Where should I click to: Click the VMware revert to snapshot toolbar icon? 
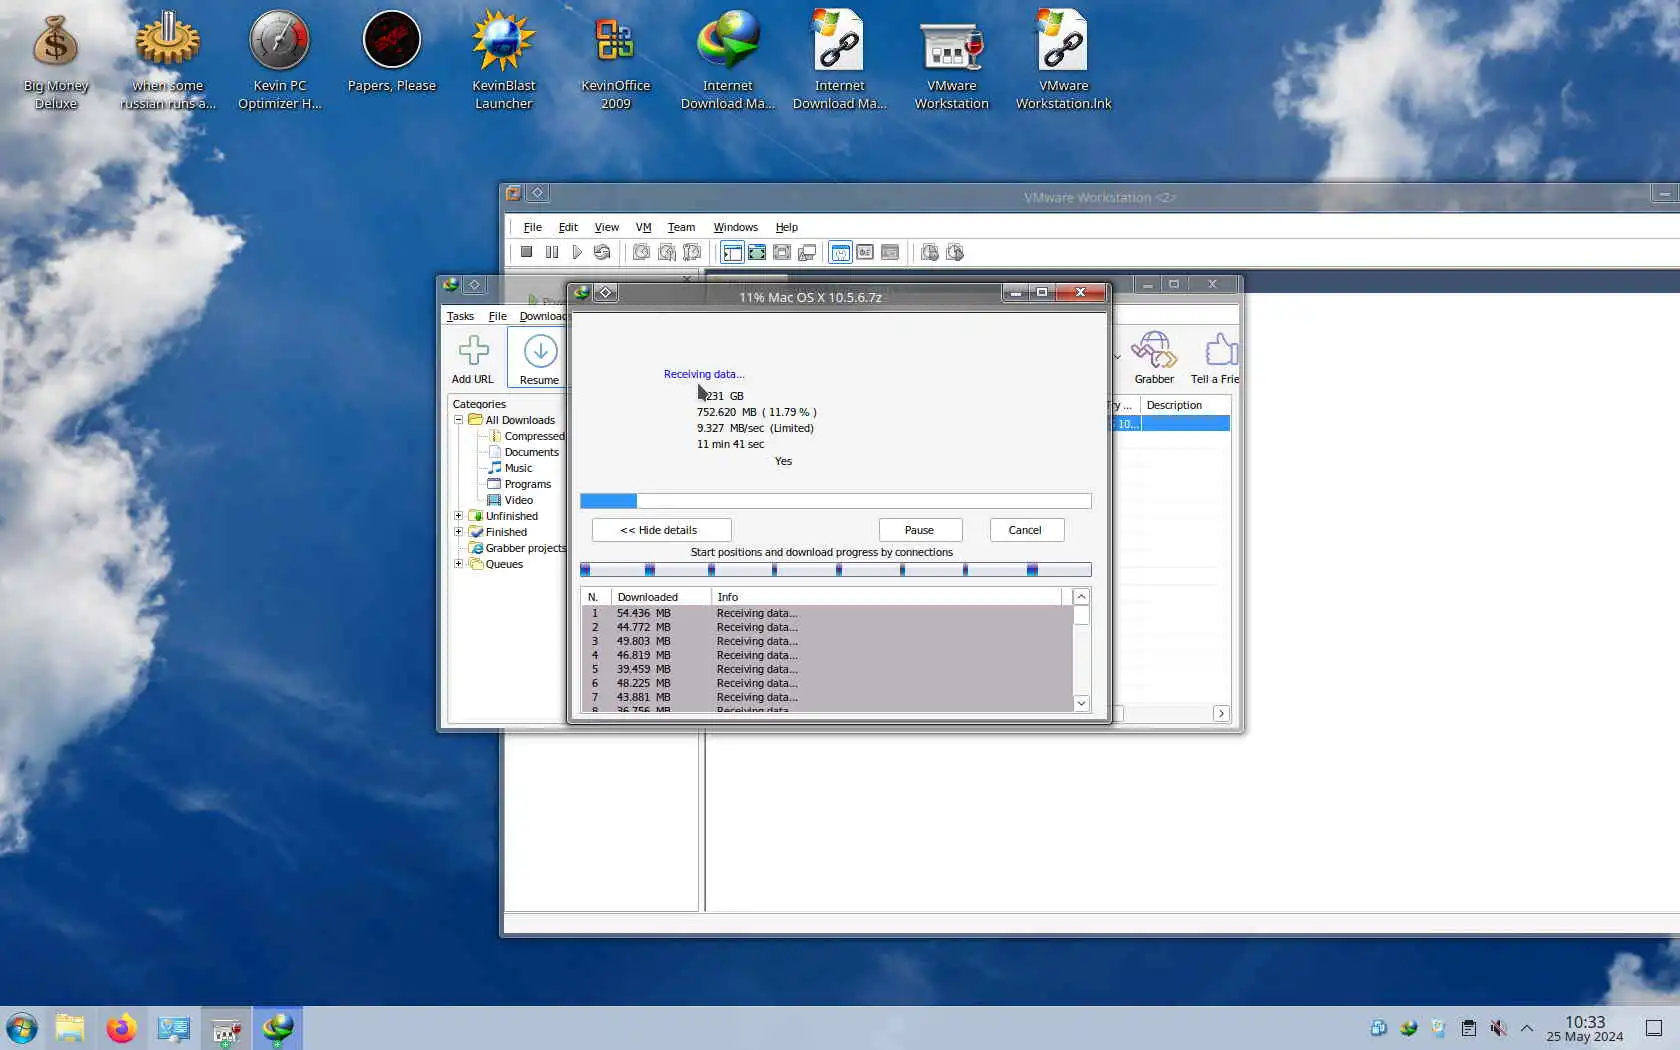(666, 252)
